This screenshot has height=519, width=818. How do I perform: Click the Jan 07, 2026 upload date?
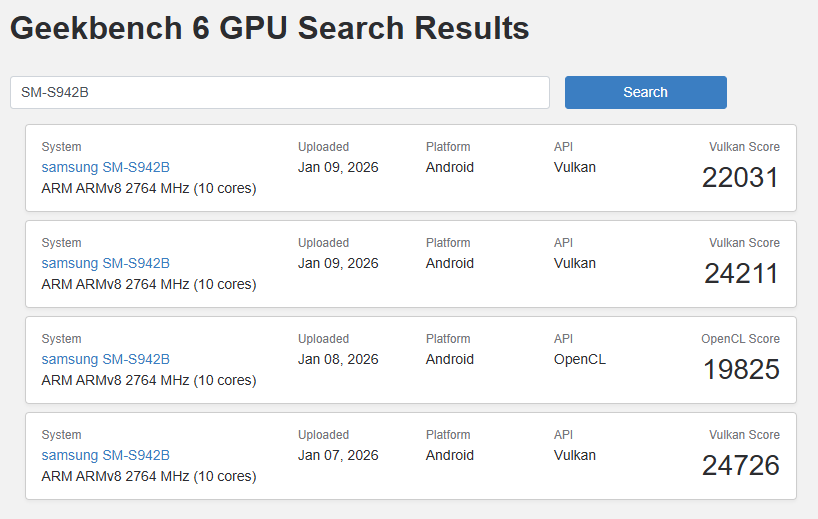pos(338,455)
